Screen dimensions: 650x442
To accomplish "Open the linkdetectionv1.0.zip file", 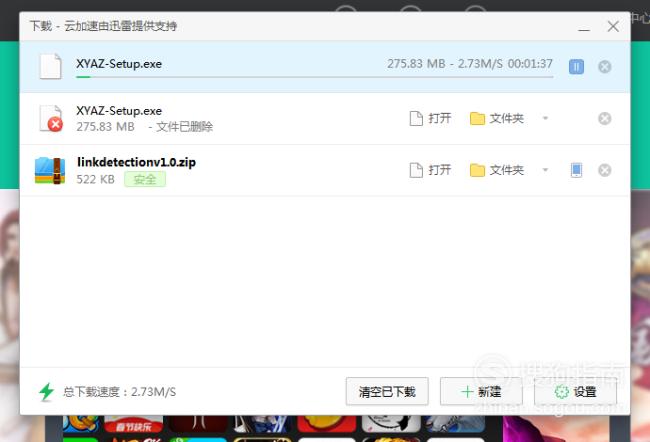I will (x=430, y=170).
